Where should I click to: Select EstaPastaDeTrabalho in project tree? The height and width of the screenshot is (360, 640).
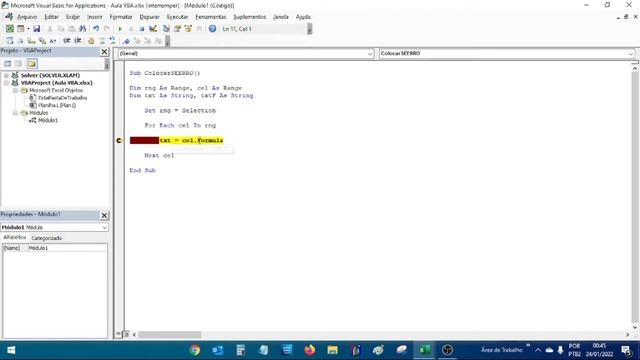62,98
